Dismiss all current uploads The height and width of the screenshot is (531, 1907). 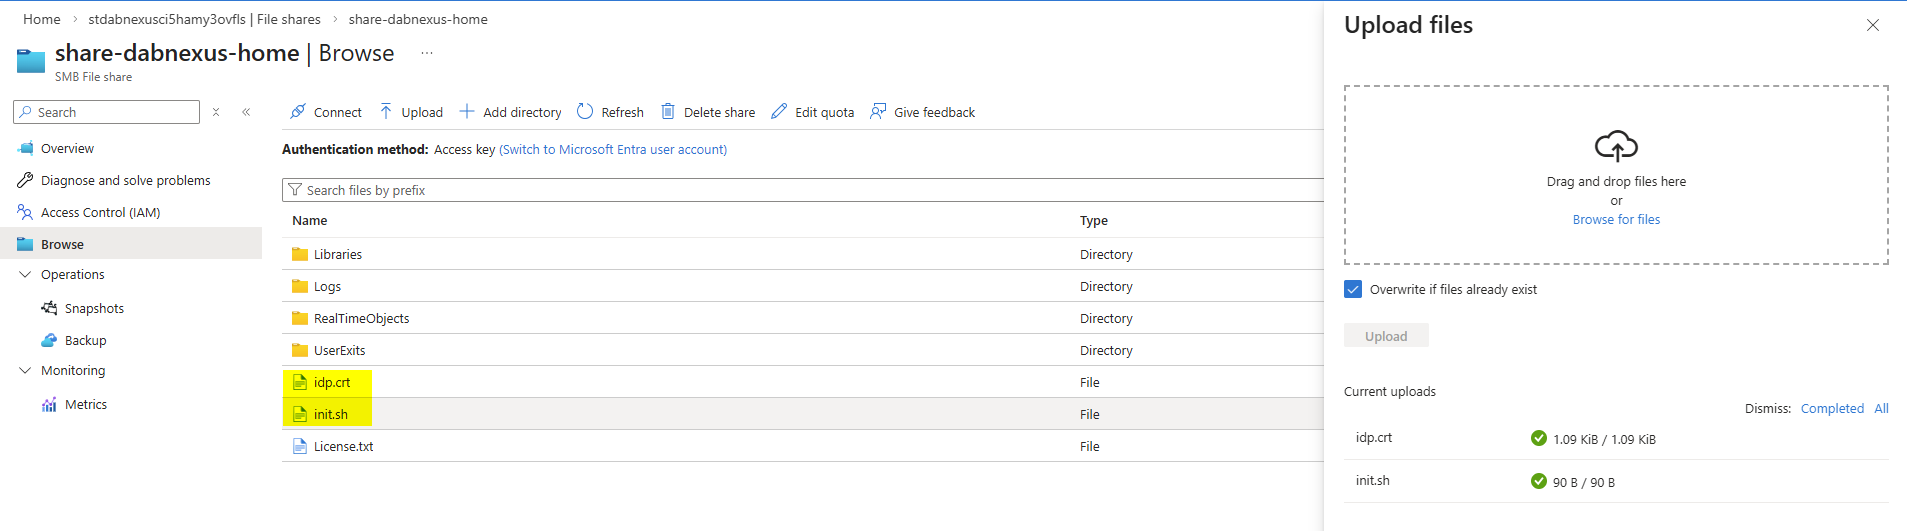pos(1881,409)
